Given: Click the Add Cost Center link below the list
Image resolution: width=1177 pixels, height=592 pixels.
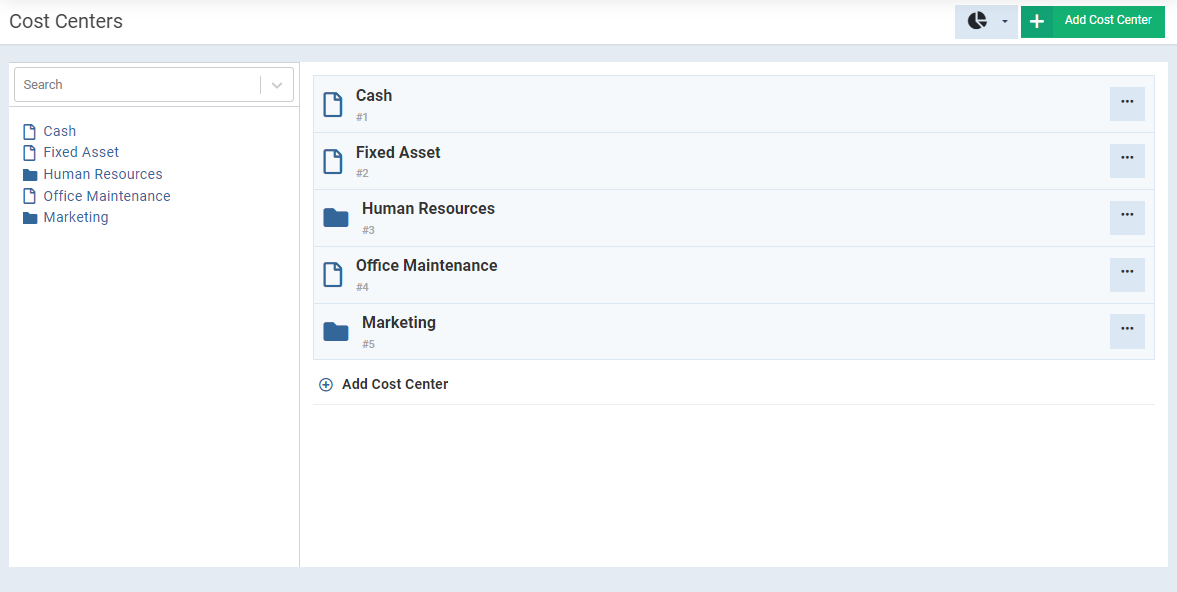Looking at the screenshot, I should [394, 384].
